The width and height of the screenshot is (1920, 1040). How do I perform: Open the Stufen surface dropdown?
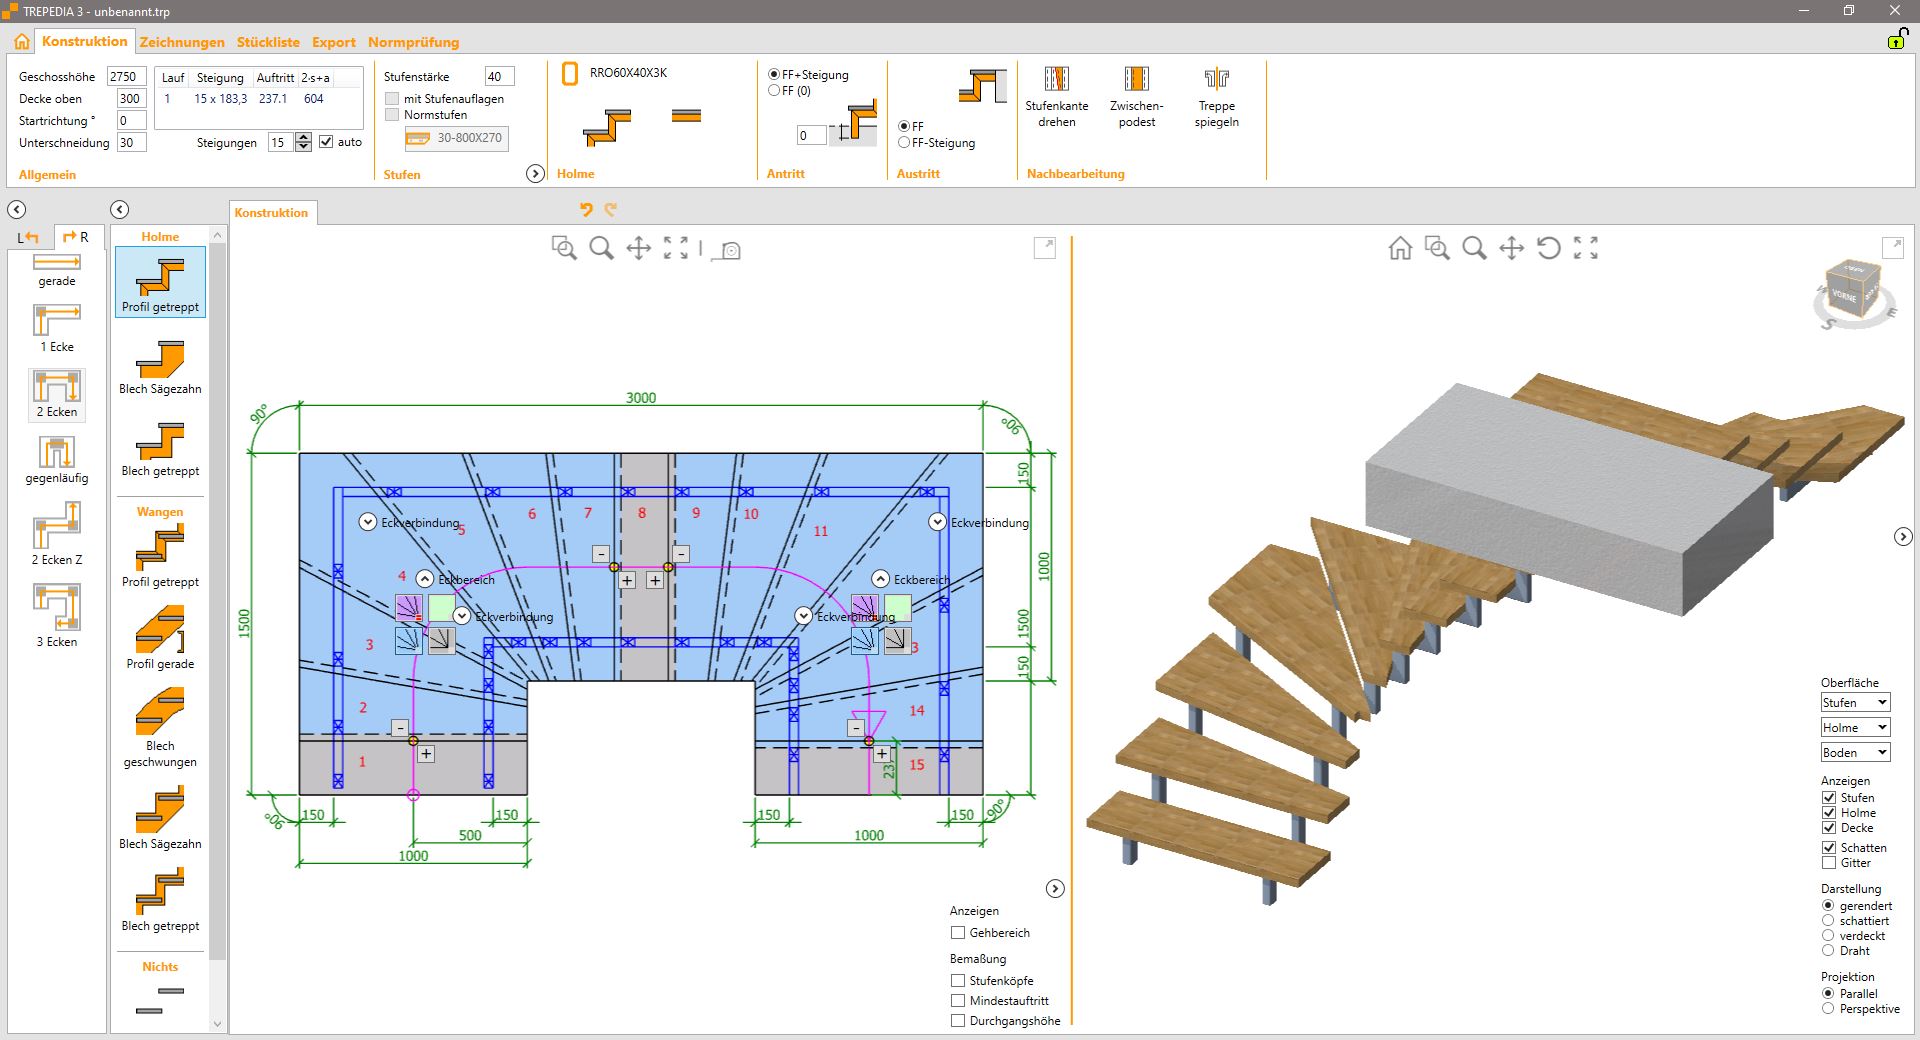pyautogui.click(x=1855, y=702)
